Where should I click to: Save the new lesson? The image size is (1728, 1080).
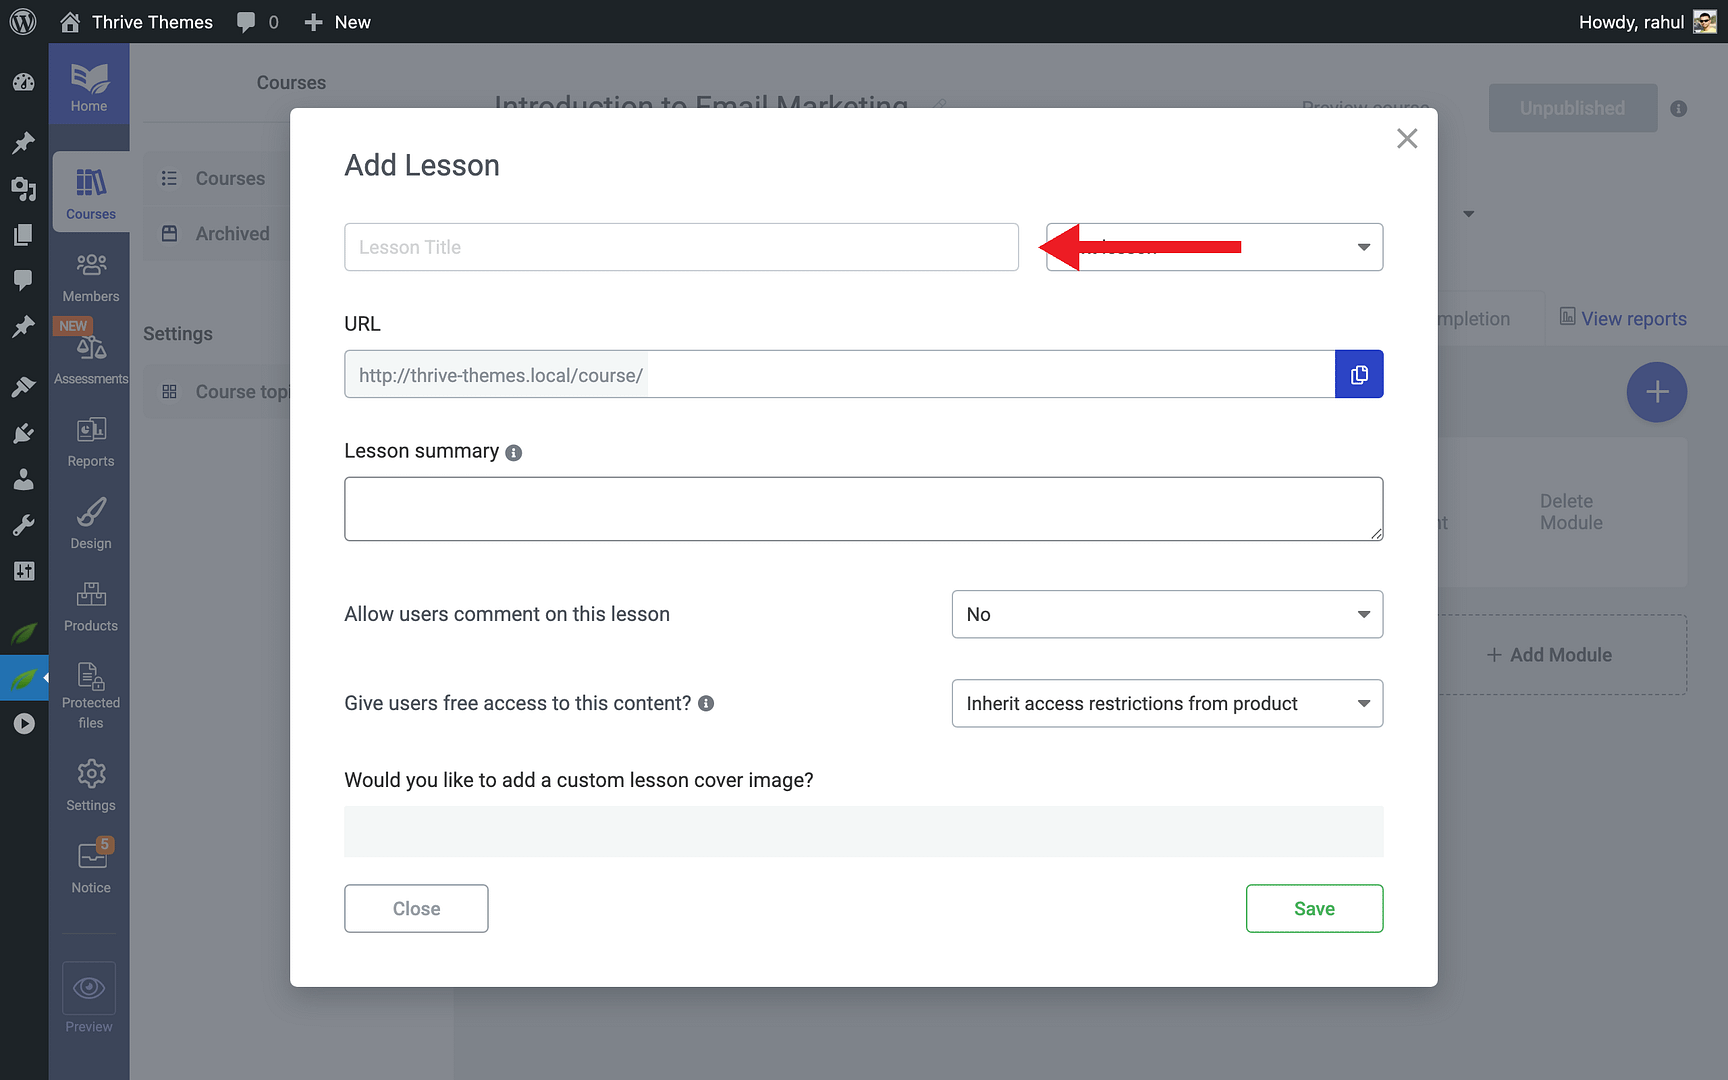tap(1314, 908)
